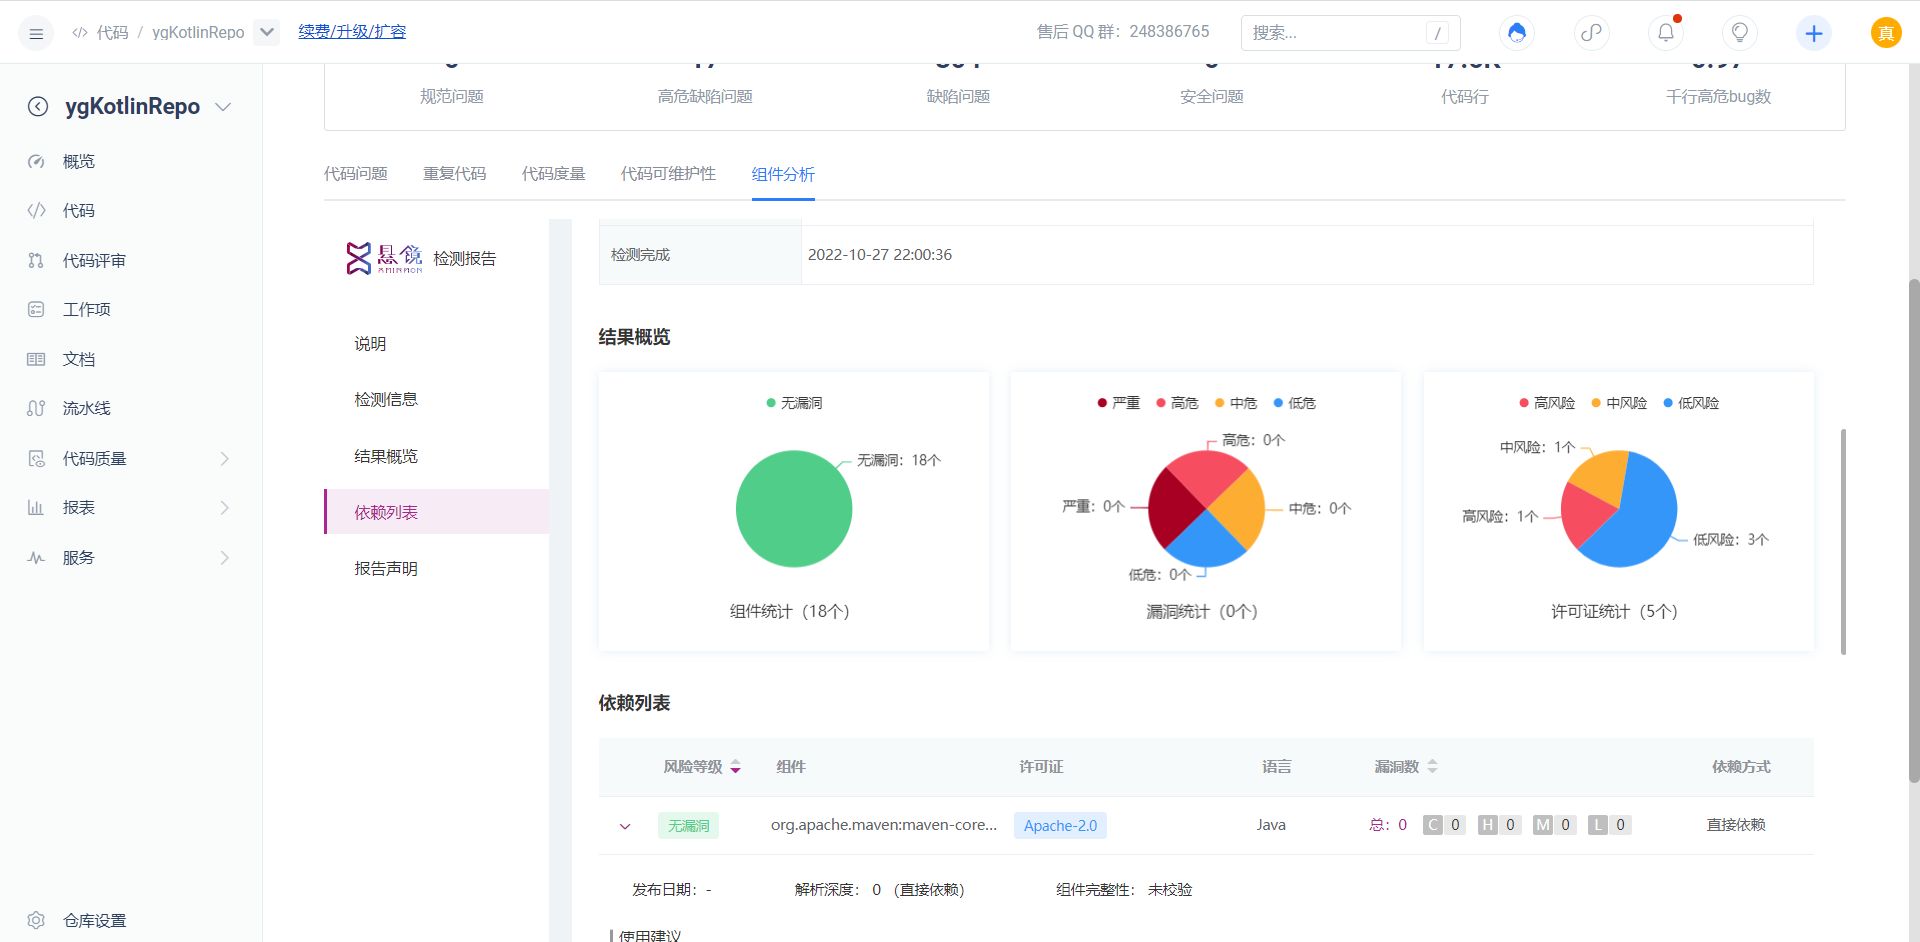Open 仓库设置 gear at bottom
This screenshot has height=942, width=1920.
pos(36,921)
